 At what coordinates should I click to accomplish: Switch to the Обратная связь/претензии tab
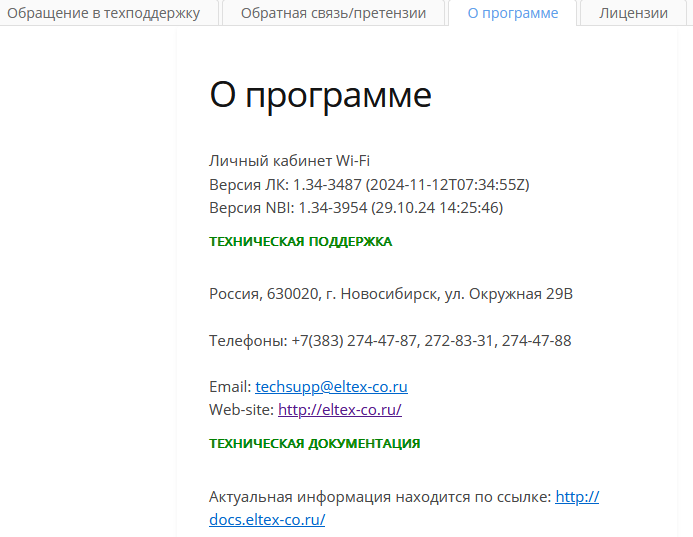(333, 13)
